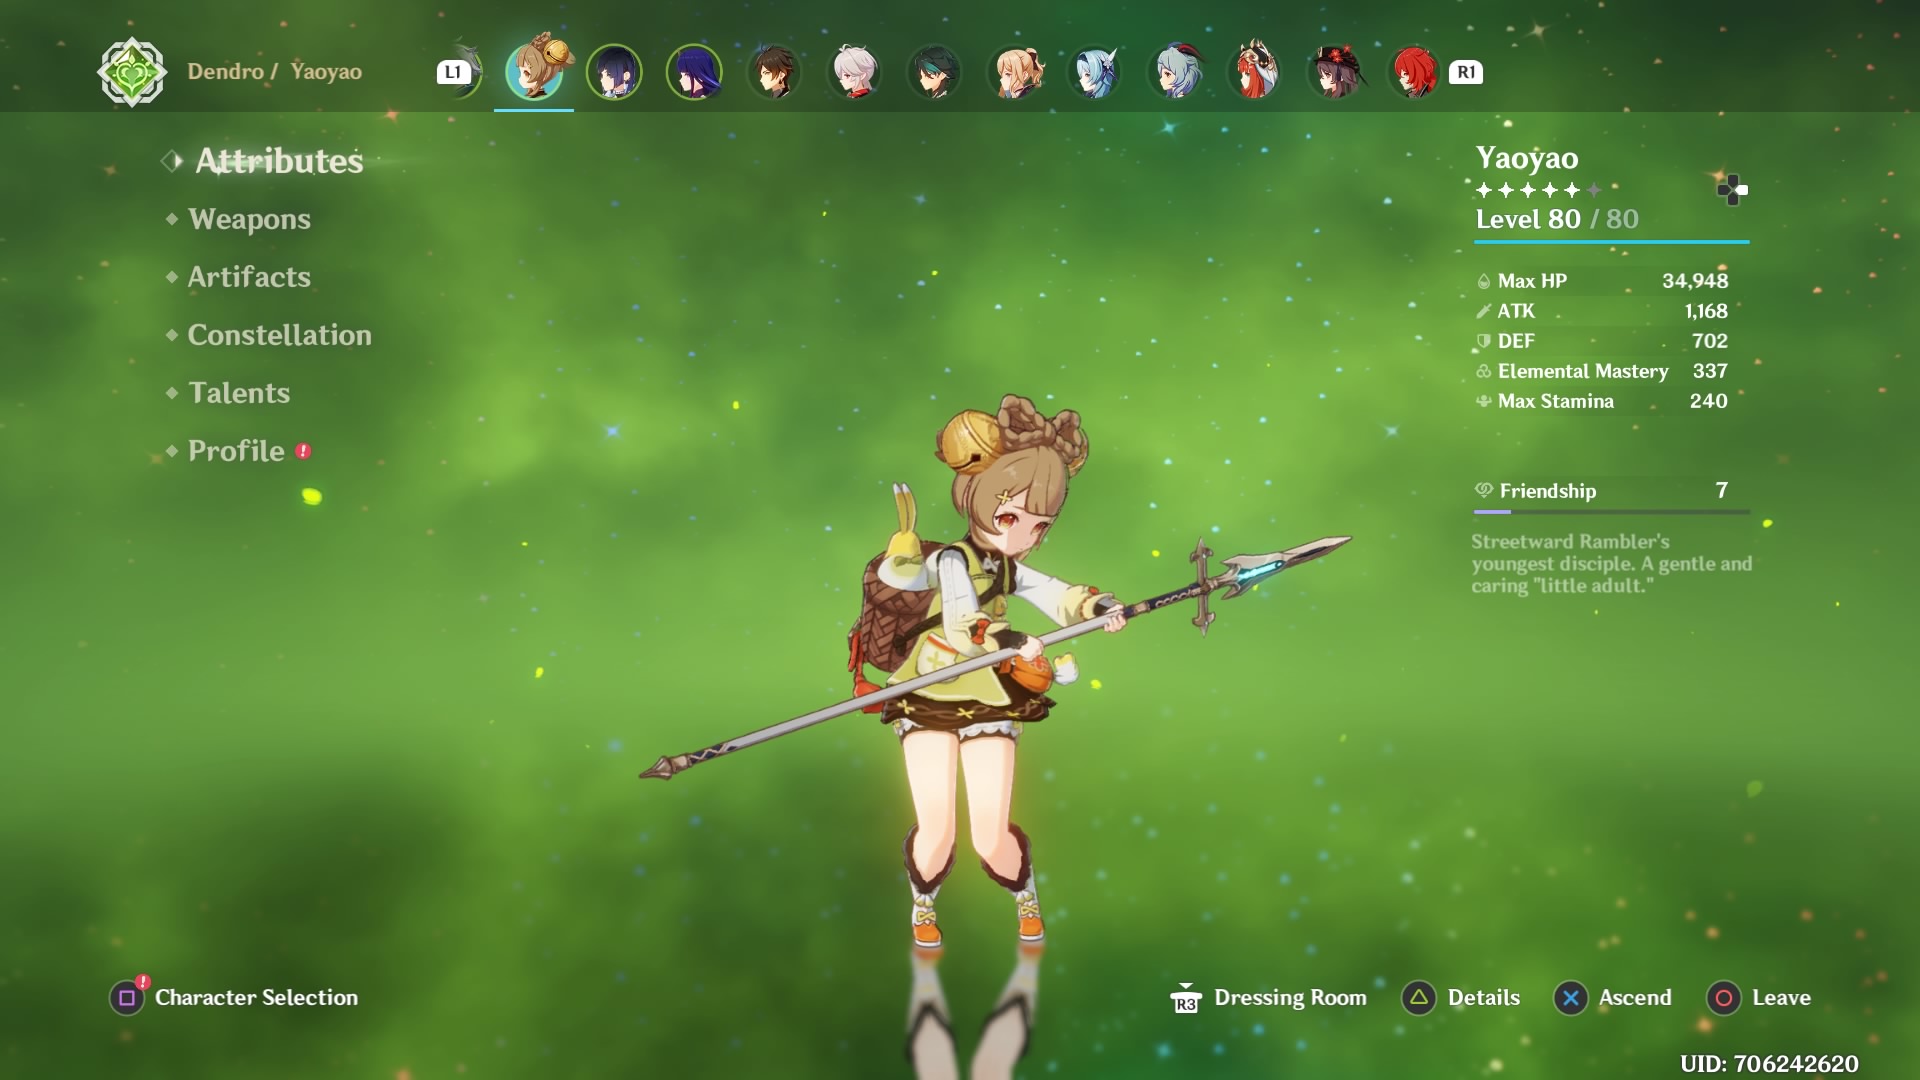Click the five-star rarity row under Yaoyao
1920x1080 pixels.
[x=1538, y=190]
